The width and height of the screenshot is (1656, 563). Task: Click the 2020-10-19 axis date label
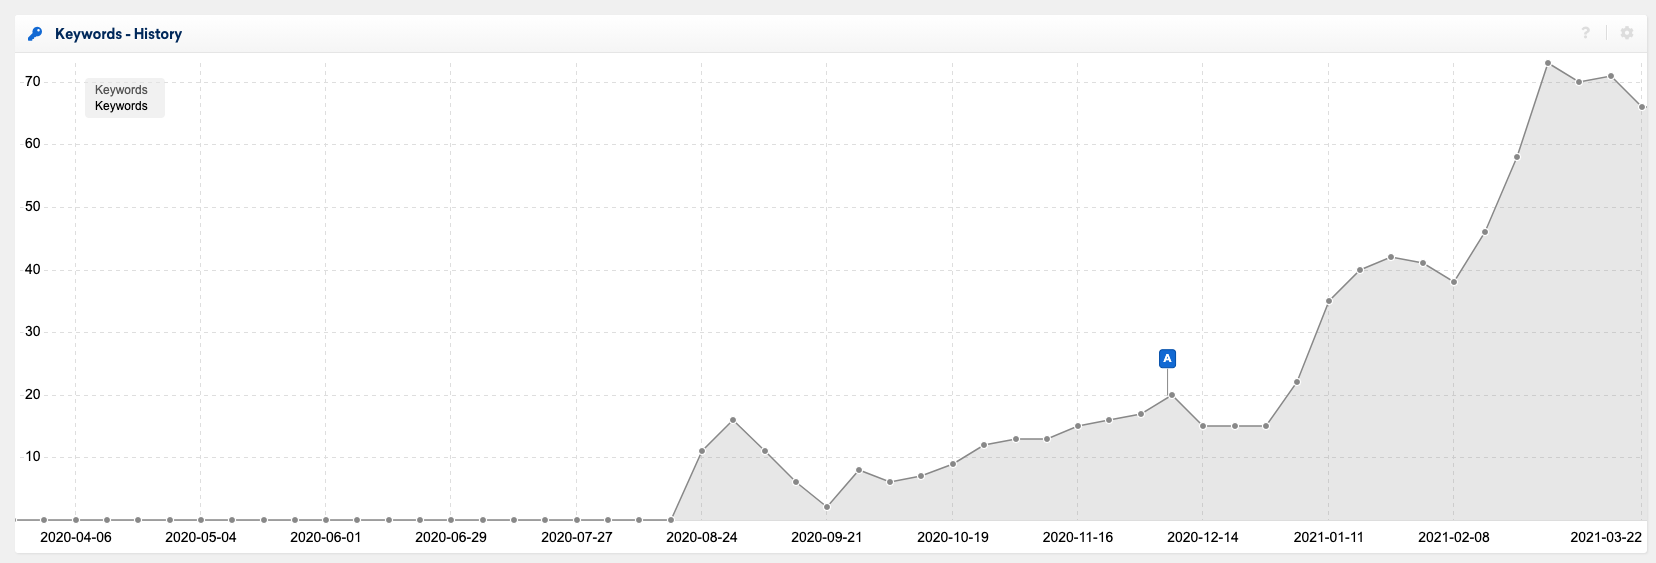pos(953,537)
